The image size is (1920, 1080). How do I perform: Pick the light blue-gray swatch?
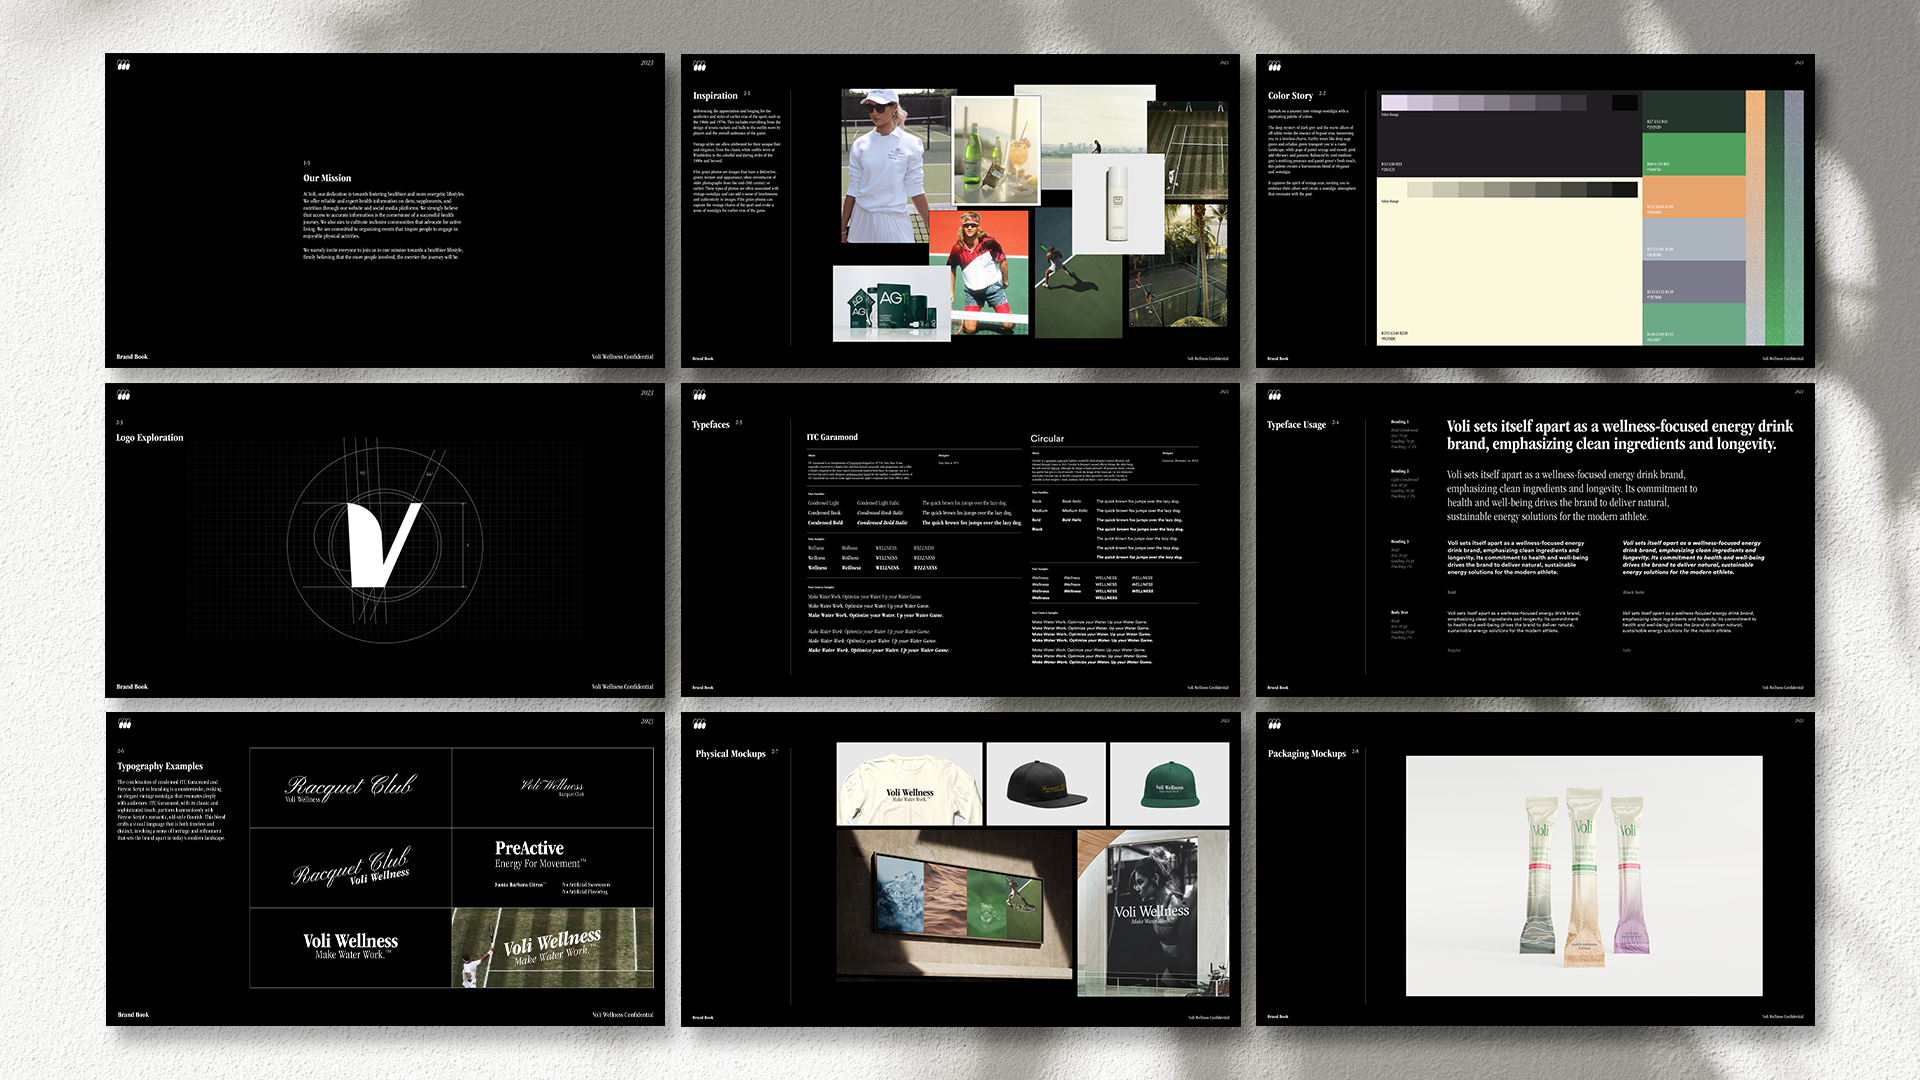[1694, 239]
